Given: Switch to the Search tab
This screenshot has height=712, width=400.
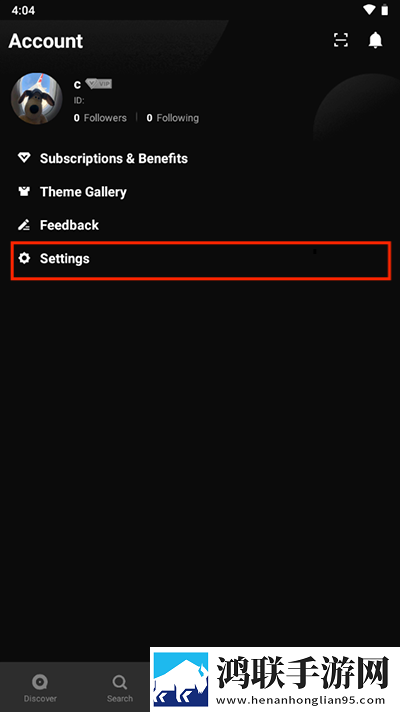Looking at the screenshot, I should pyautogui.click(x=120, y=687).
